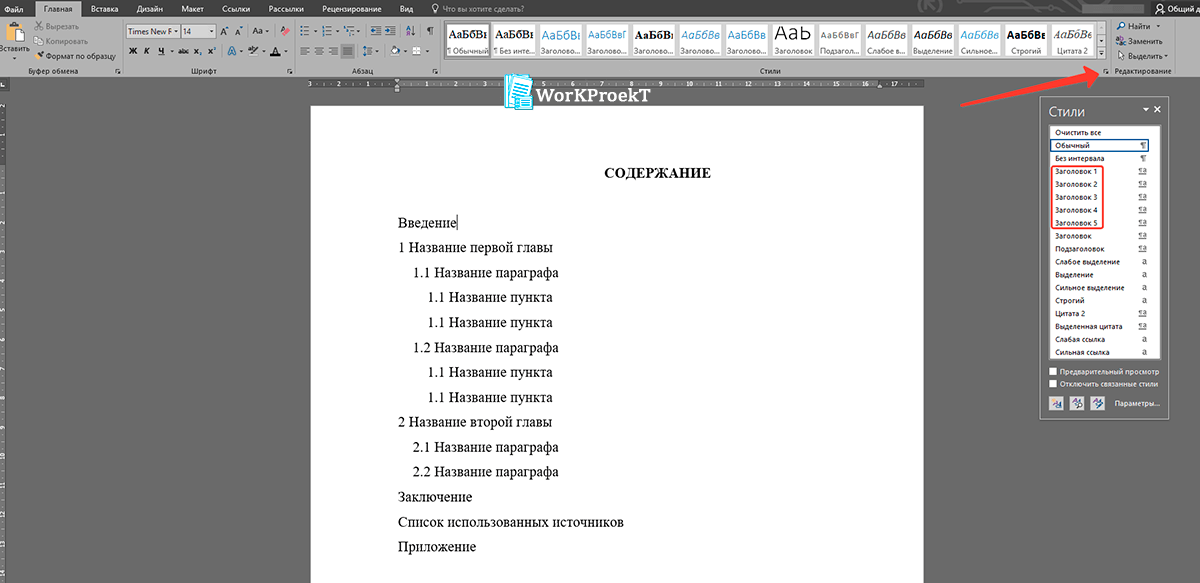Toggle center paragraph alignment
This screenshot has width=1200, height=583.
(318, 50)
